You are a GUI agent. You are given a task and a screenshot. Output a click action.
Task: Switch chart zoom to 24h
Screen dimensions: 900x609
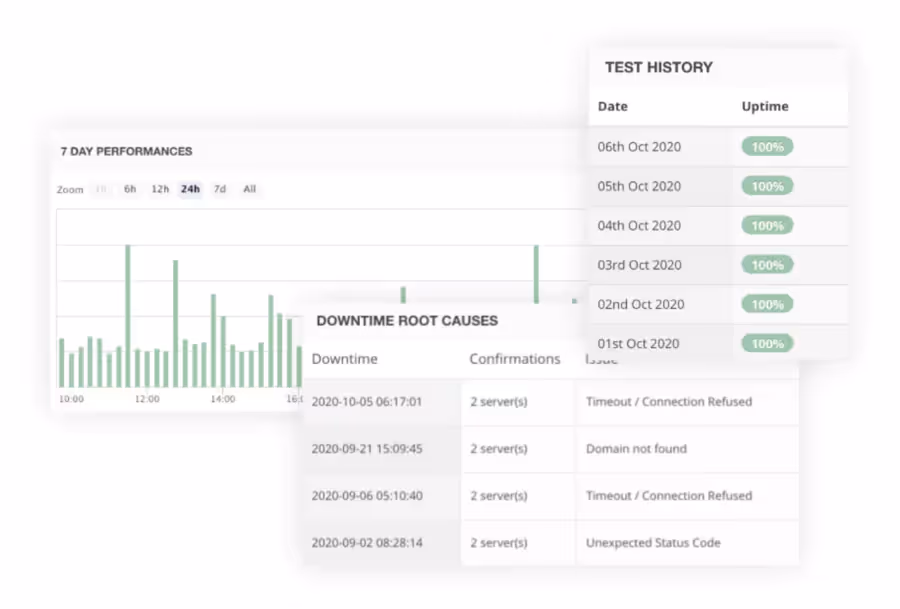pos(190,189)
